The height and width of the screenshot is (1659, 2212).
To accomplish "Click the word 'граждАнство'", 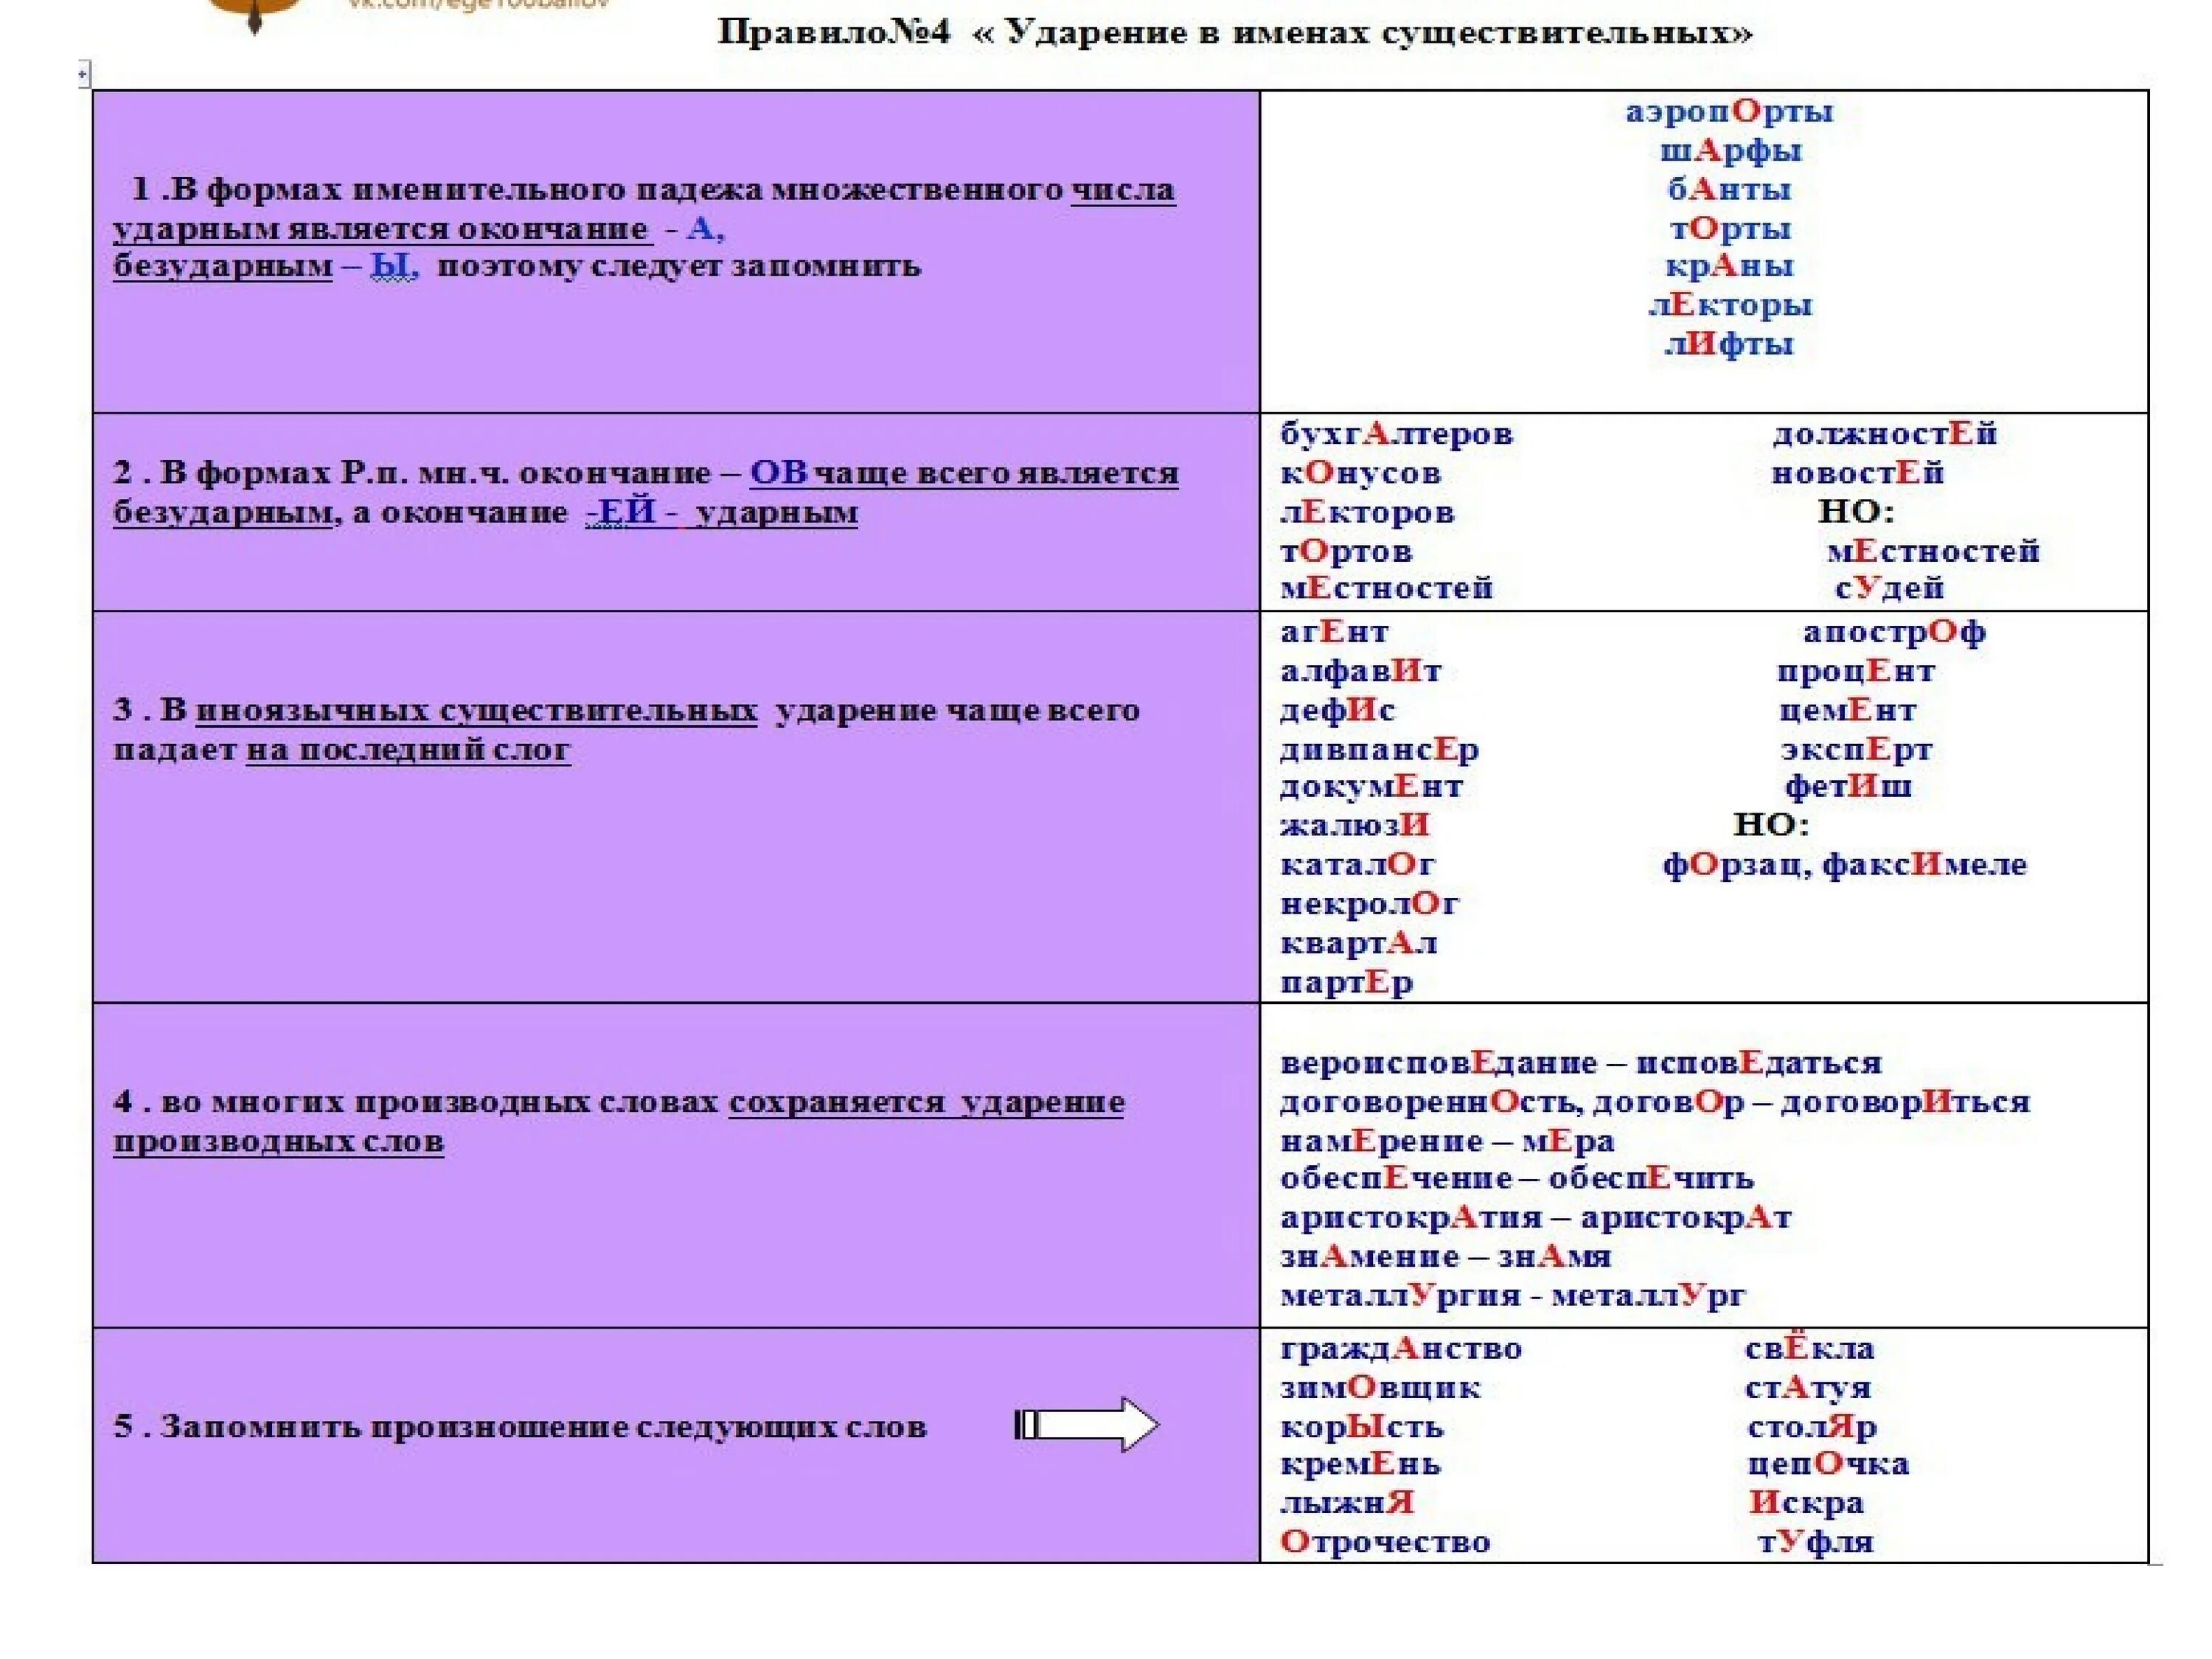I will tap(1401, 1349).
